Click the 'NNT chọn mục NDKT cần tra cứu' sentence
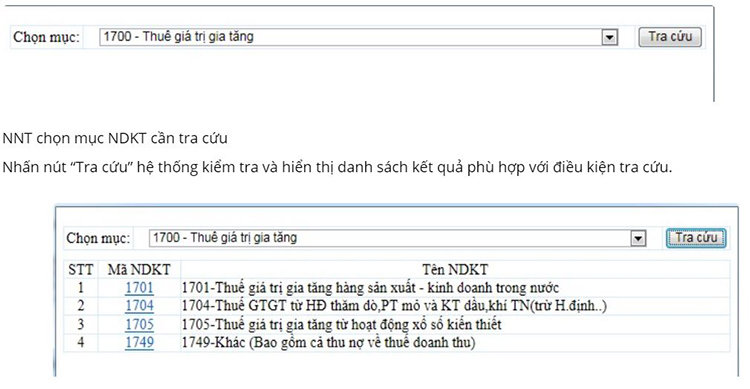The image size is (750, 389). [115, 138]
